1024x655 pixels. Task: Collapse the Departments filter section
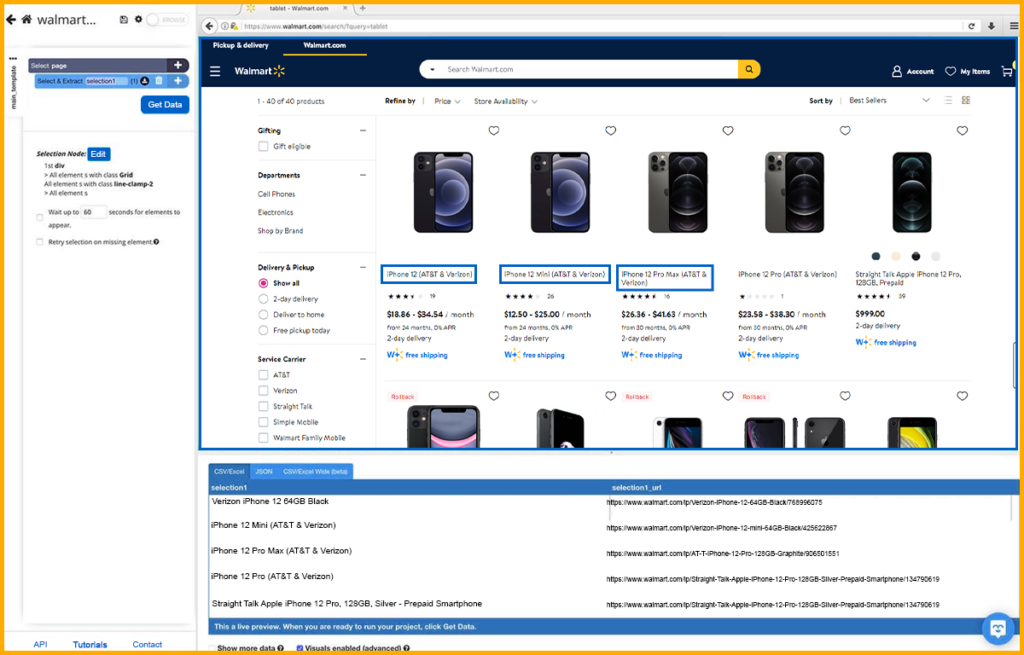[x=363, y=175]
